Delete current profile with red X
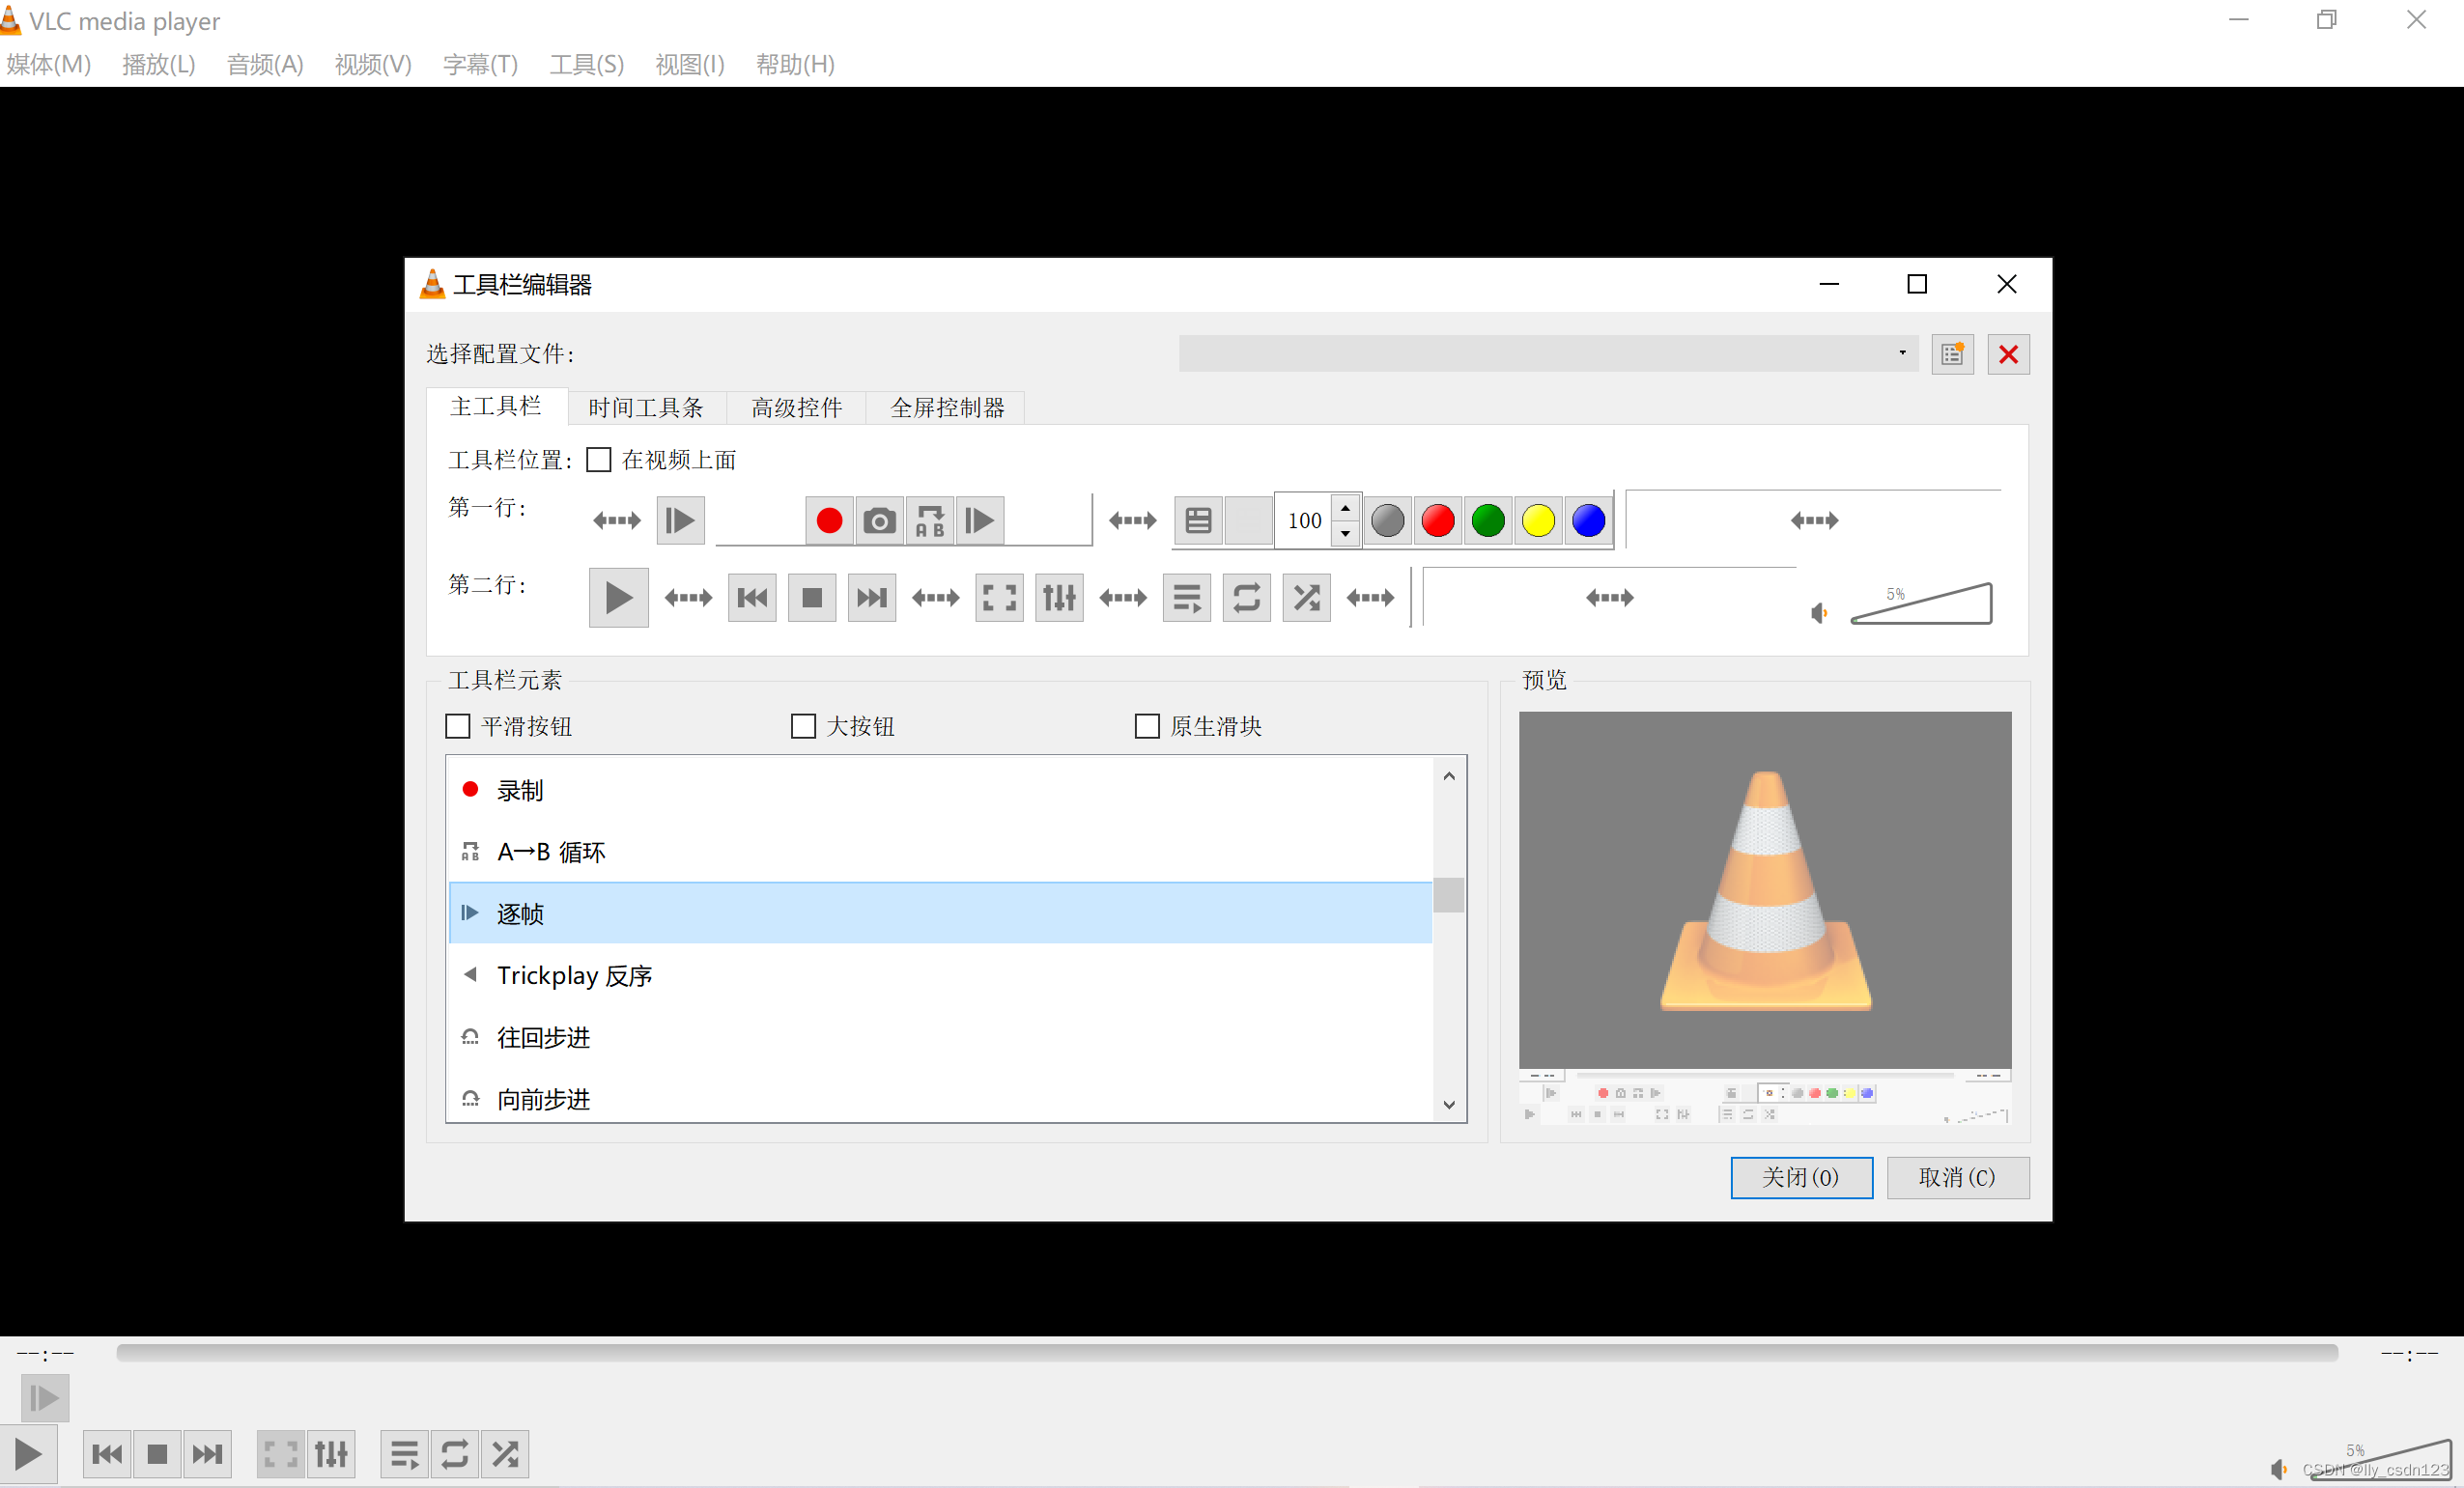Viewport: 2464px width, 1488px height. point(2008,354)
